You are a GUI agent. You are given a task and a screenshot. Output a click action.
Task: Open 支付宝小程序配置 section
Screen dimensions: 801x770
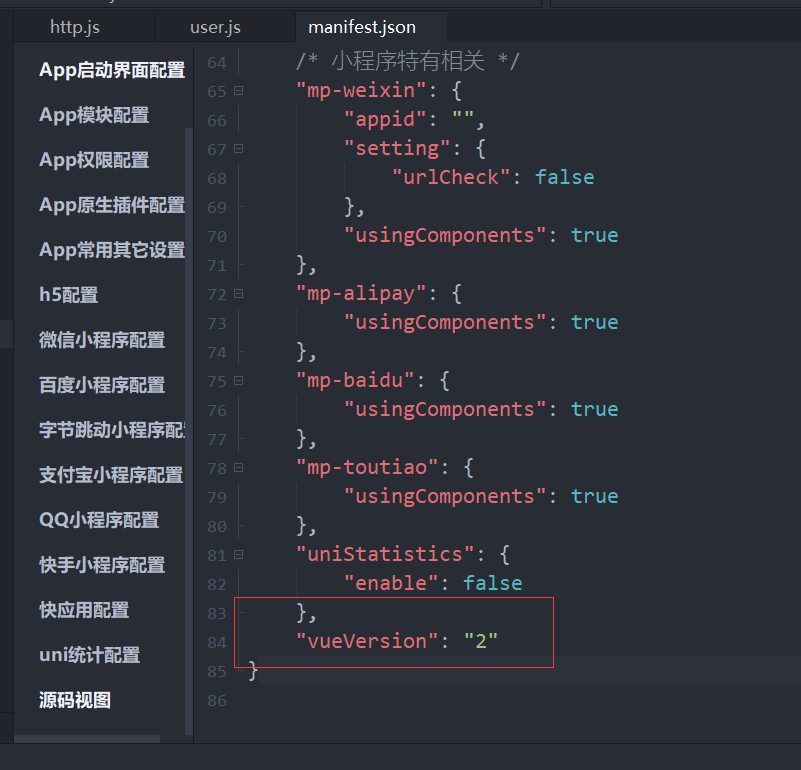(111, 475)
